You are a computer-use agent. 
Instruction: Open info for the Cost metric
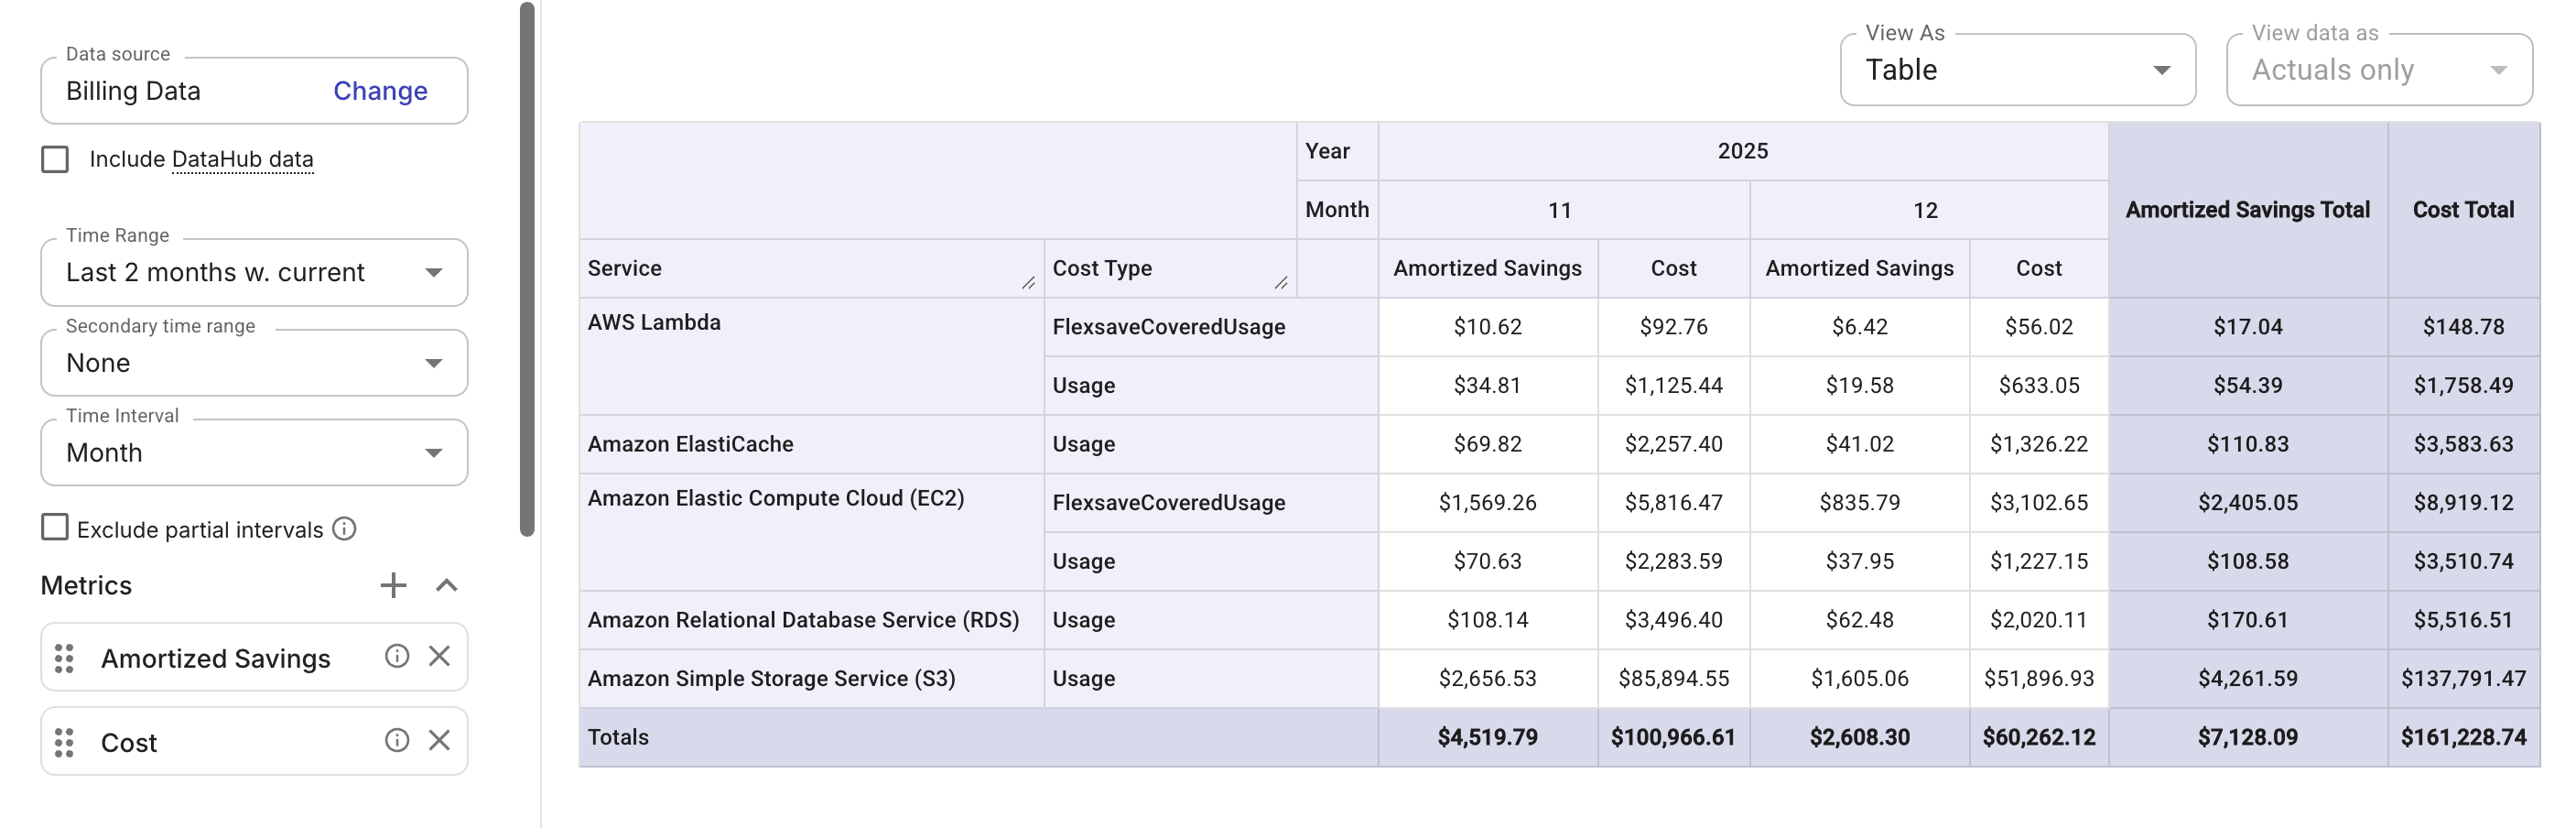click(x=396, y=741)
